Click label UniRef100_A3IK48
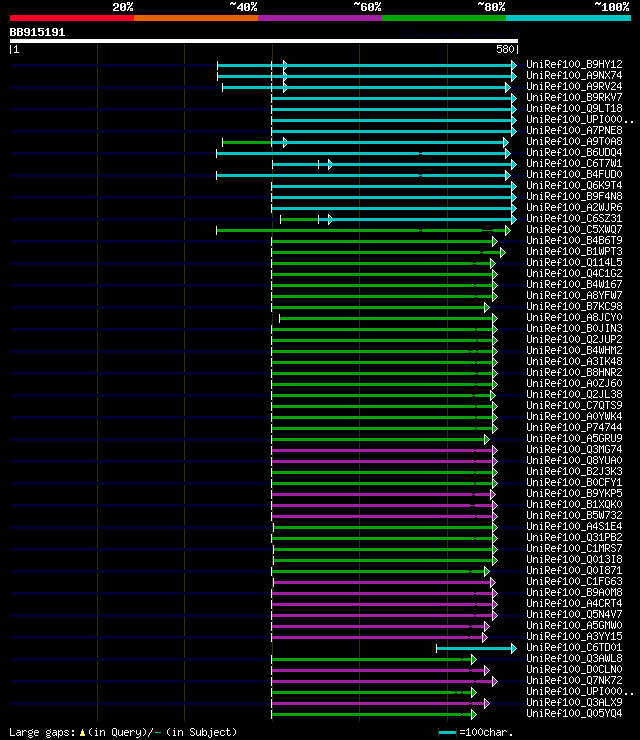The width and height of the screenshot is (640, 740). 574,361
